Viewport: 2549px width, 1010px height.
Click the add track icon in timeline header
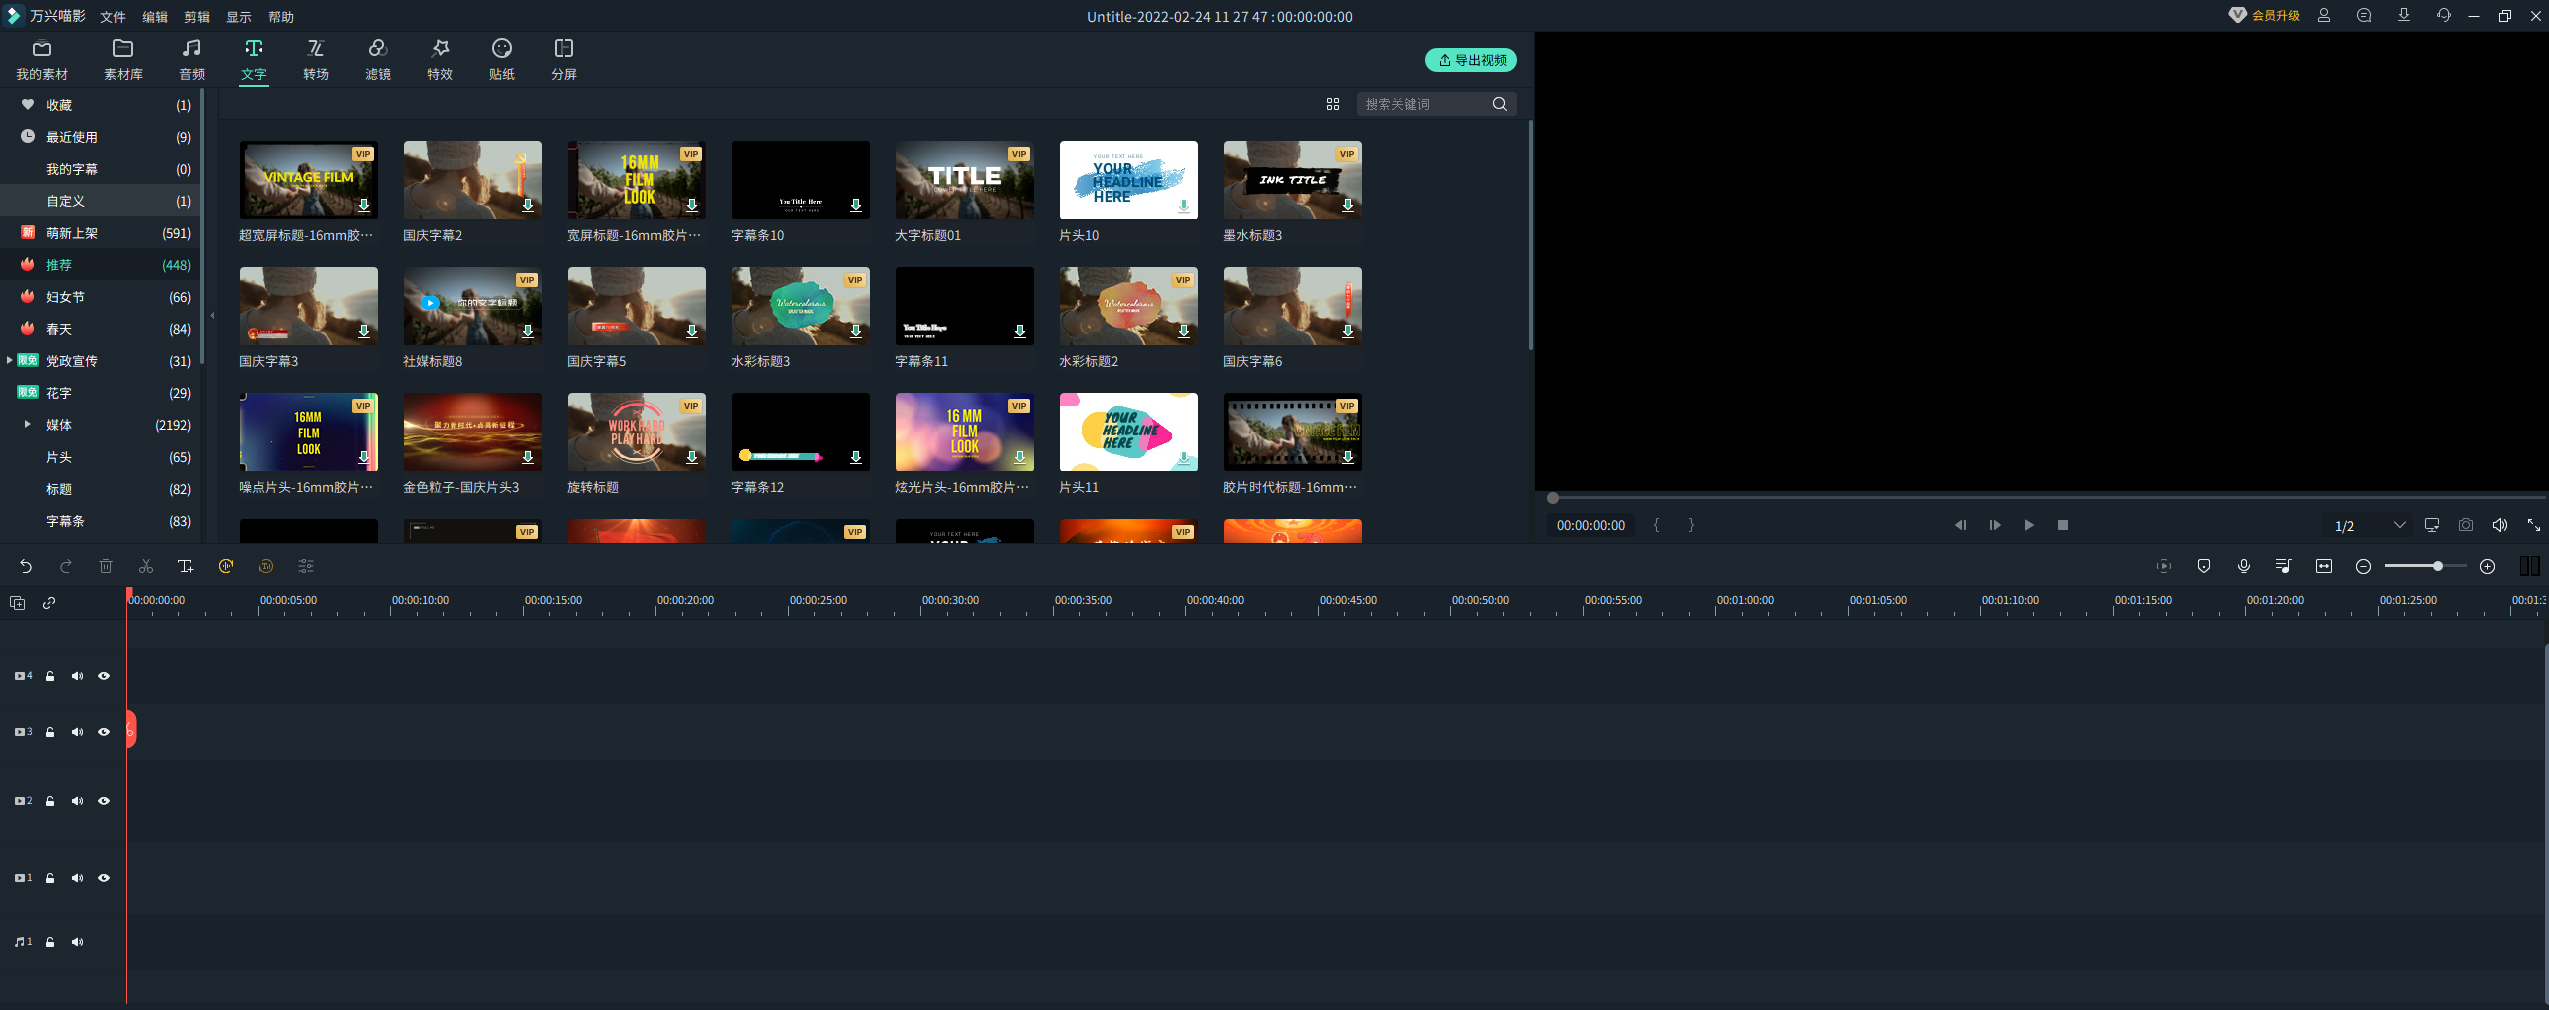pos(18,603)
